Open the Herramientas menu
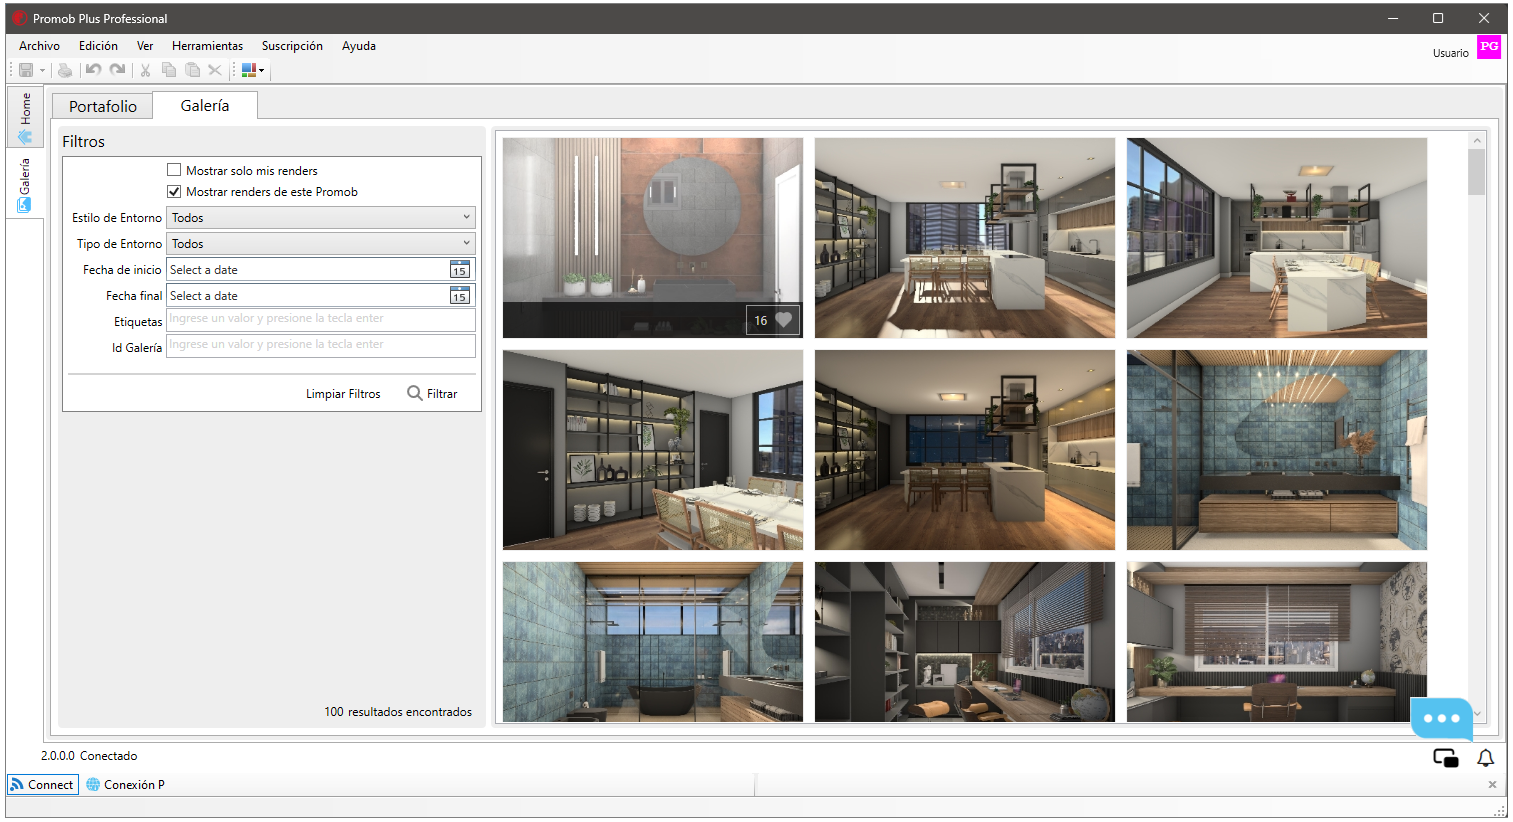Image resolution: width=1513 pixels, height=822 pixels. (x=207, y=46)
